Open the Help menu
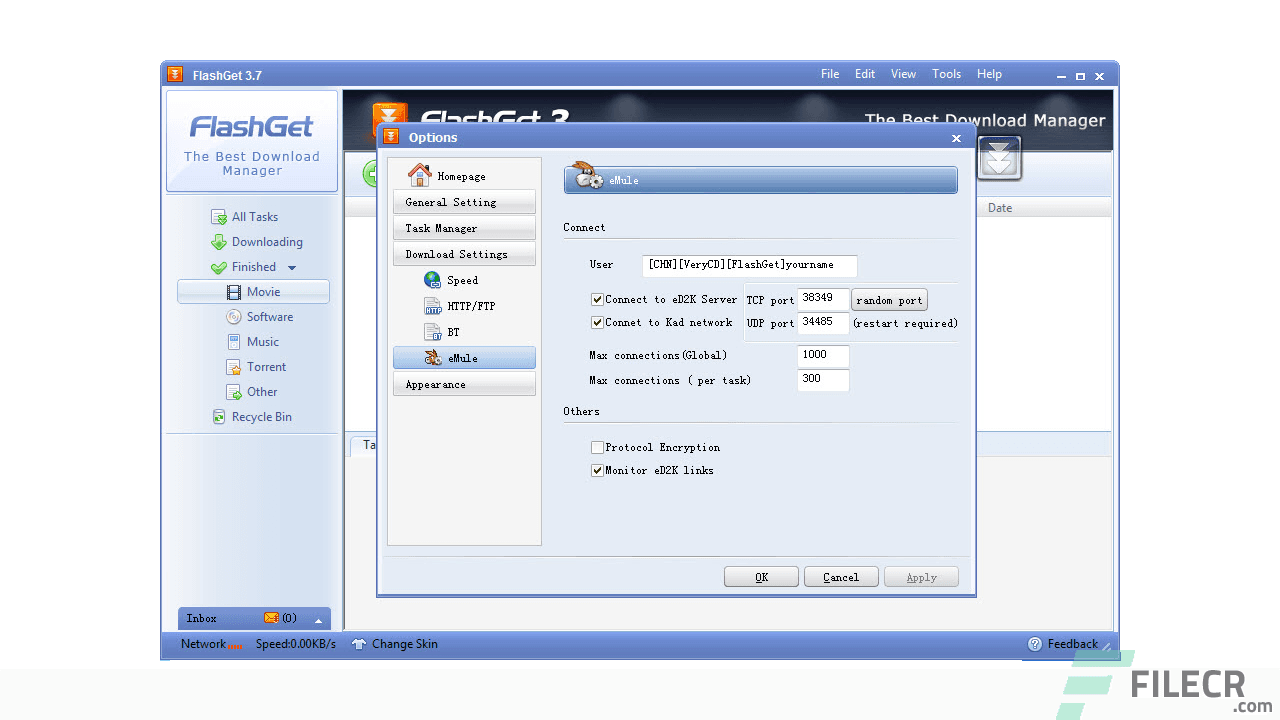Viewport: 1280px width, 720px height. point(989,74)
